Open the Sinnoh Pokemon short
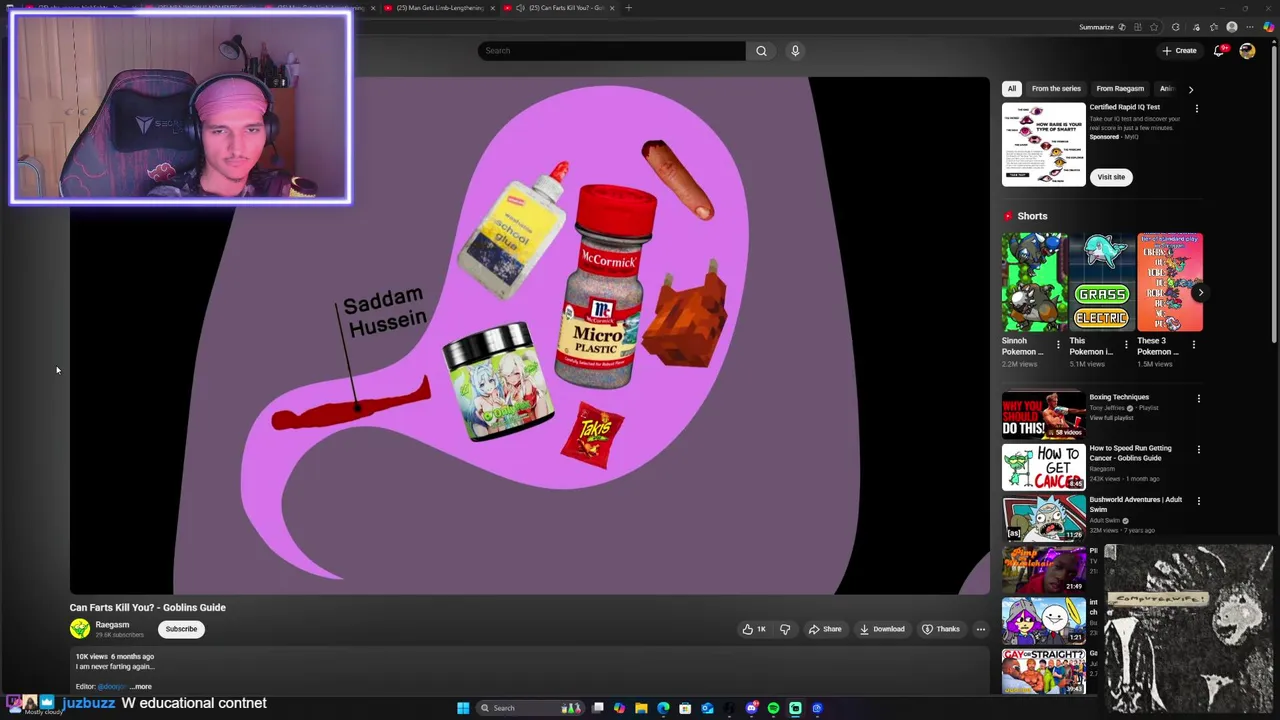 coord(1034,282)
